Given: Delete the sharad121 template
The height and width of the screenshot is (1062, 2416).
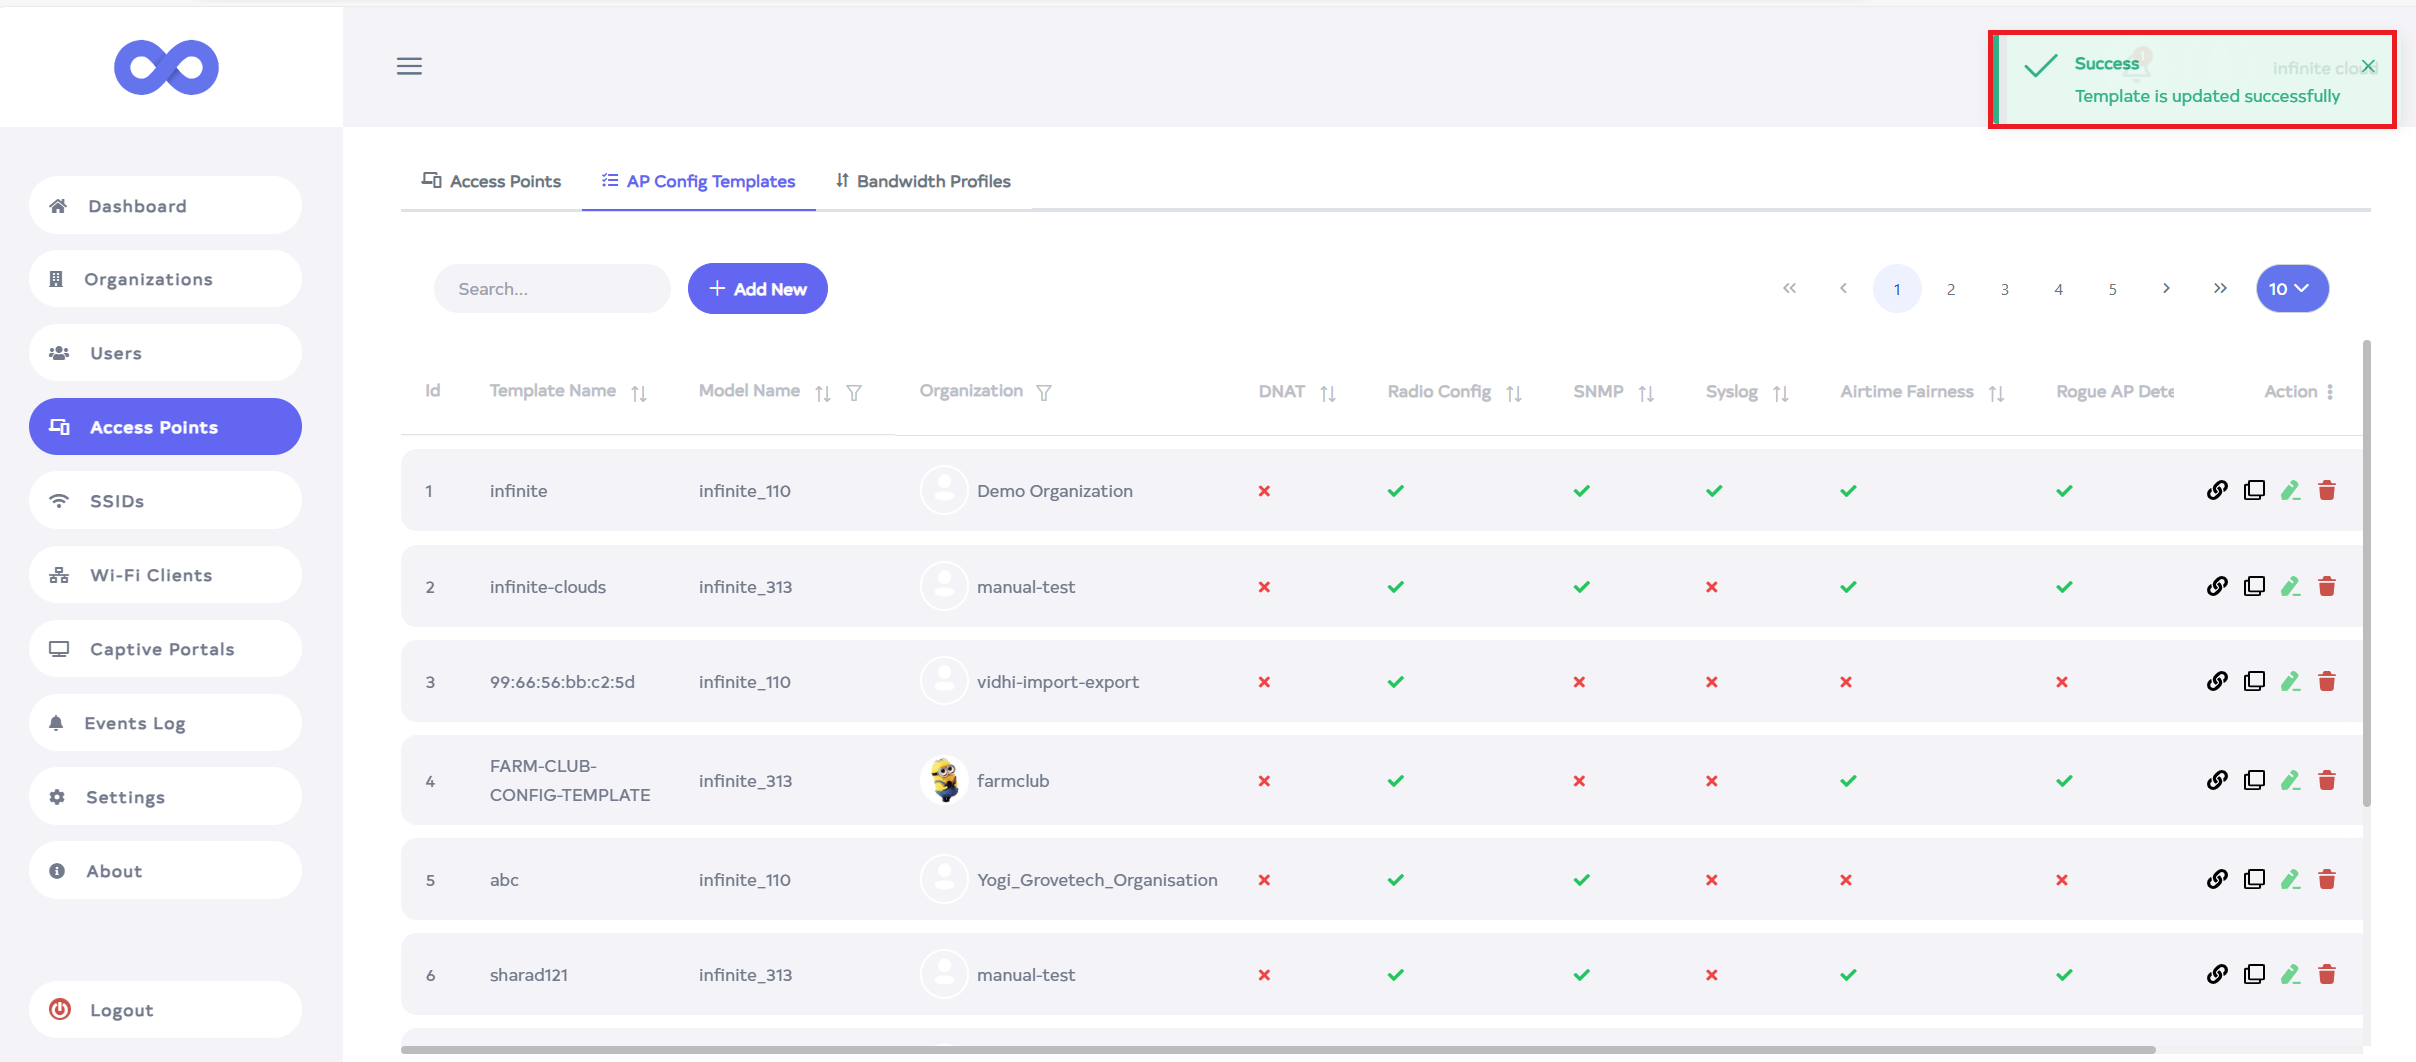Looking at the screenshot, I should coord(2327,974).
